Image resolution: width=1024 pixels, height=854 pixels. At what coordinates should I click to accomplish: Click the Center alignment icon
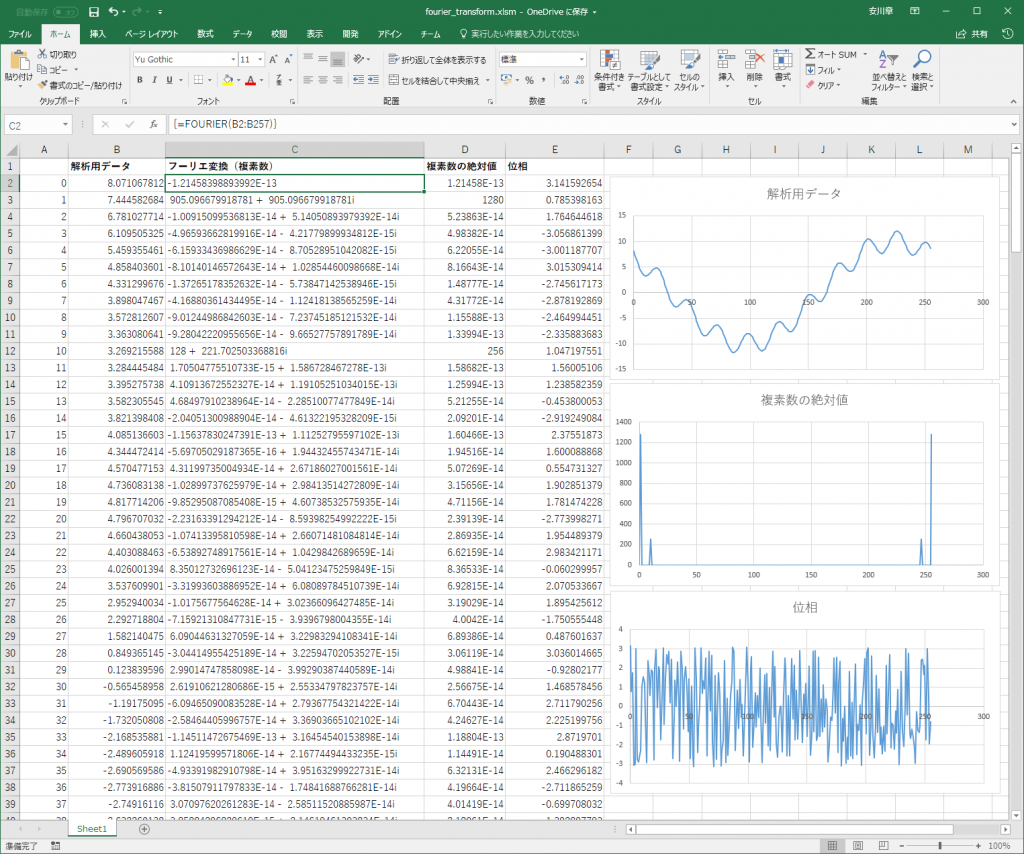[323, 80]
